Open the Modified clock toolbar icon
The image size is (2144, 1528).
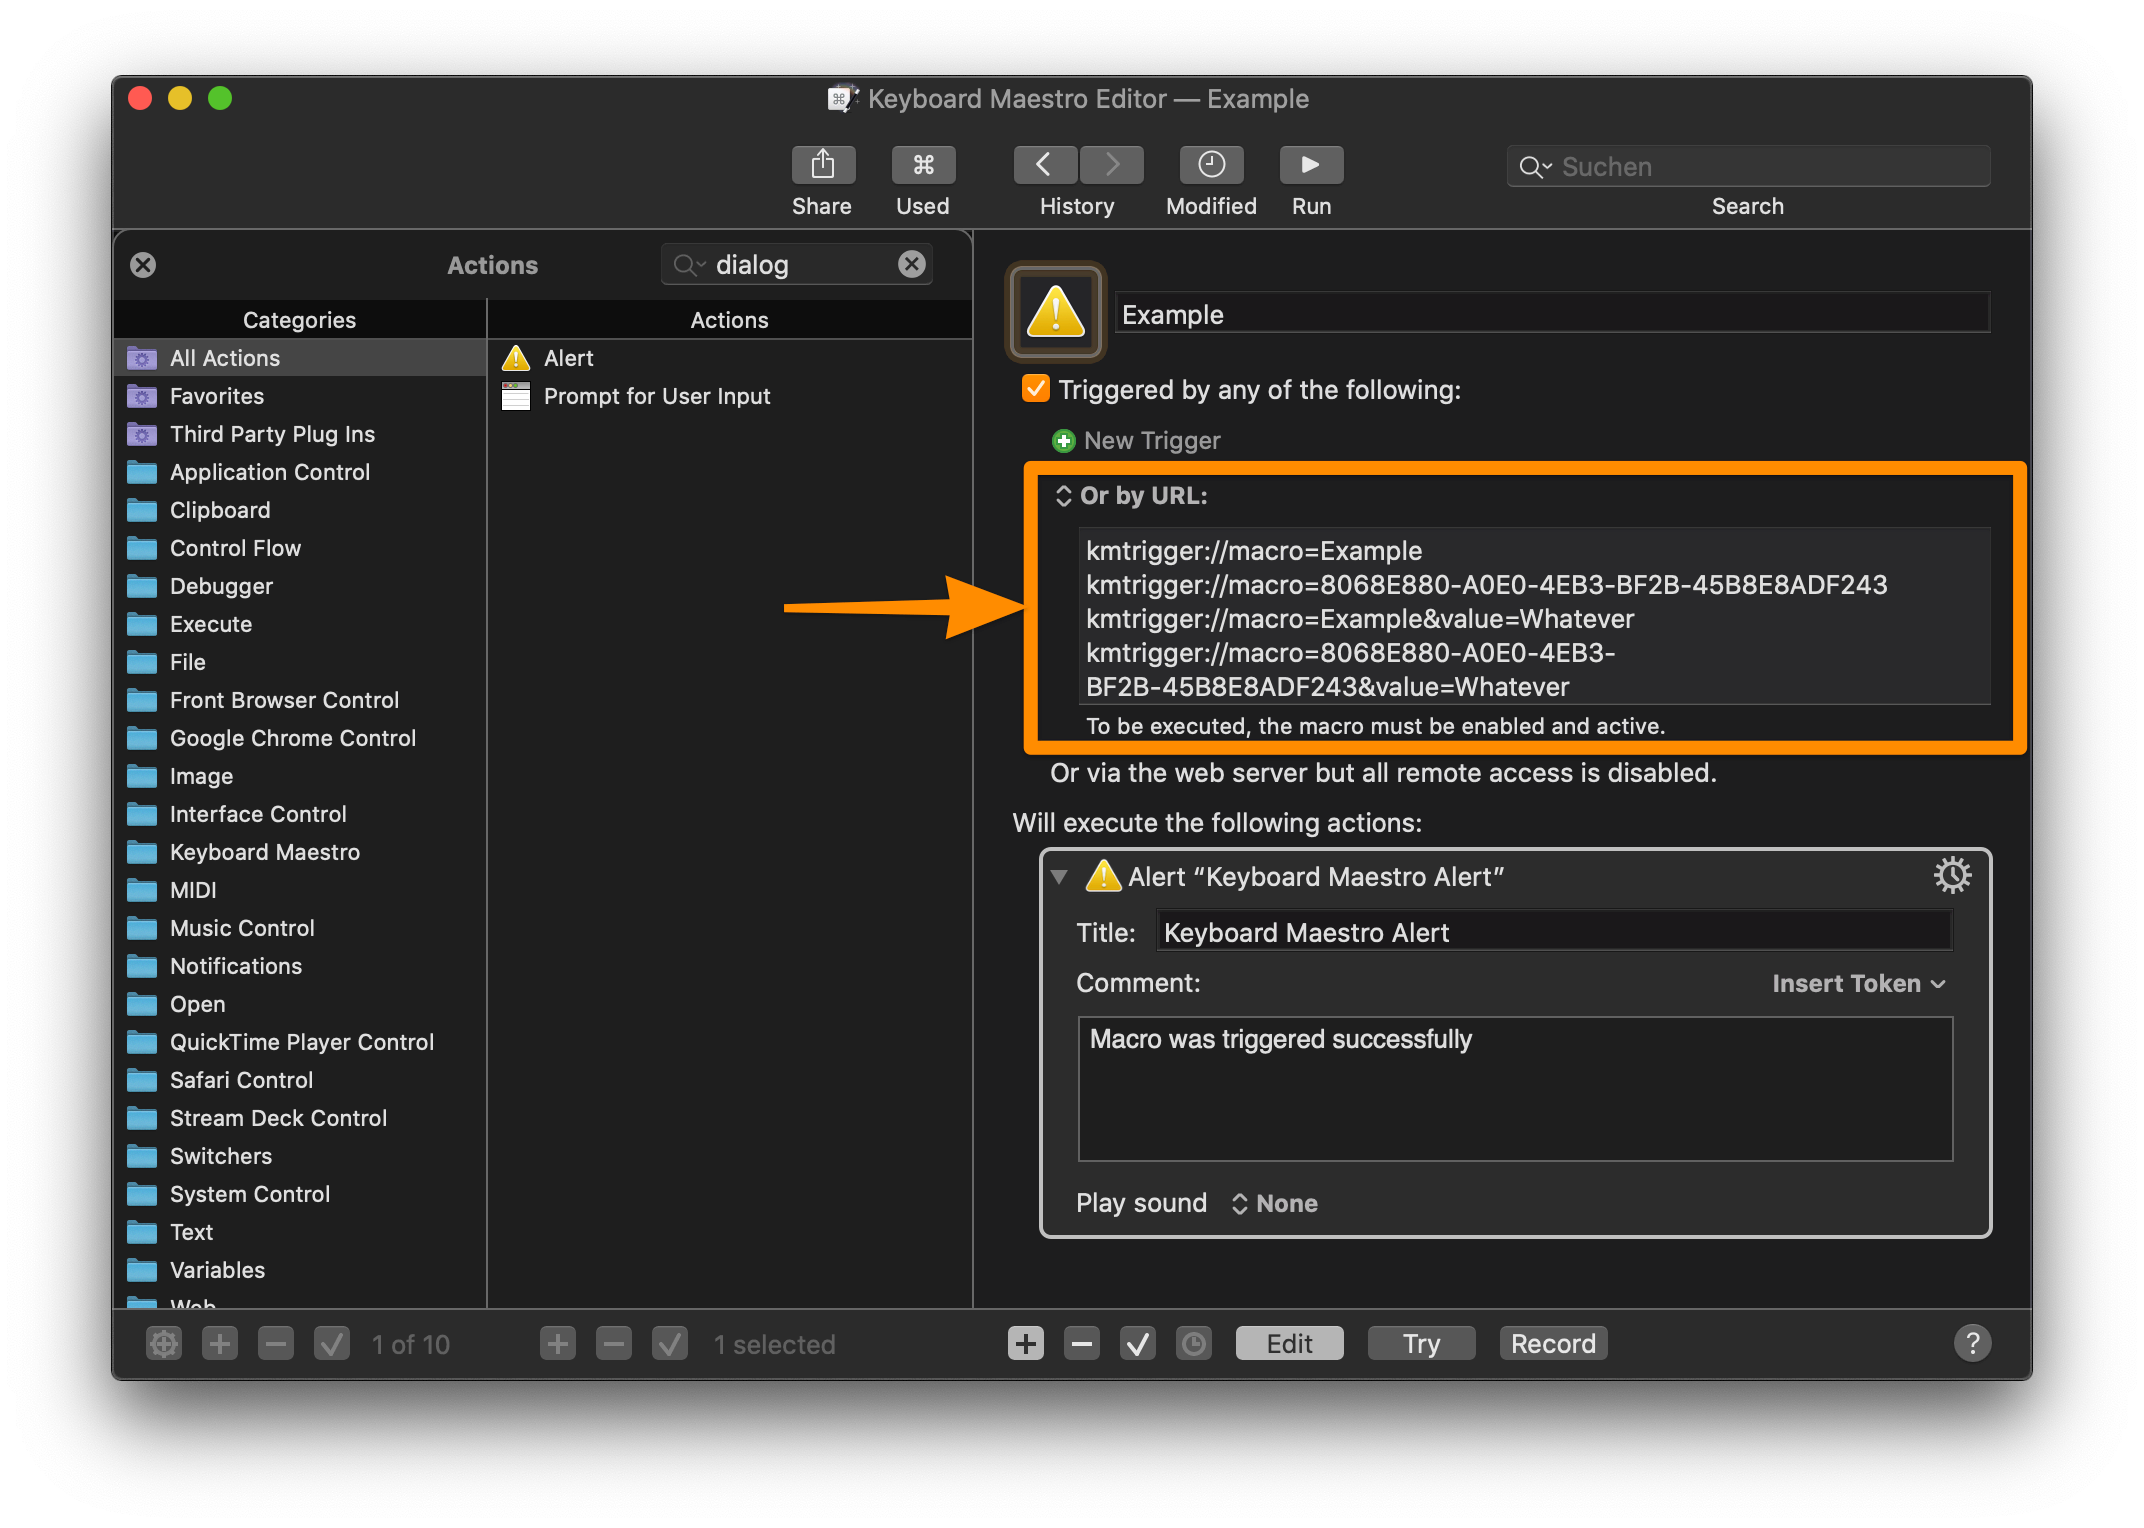coord(1211,165)
